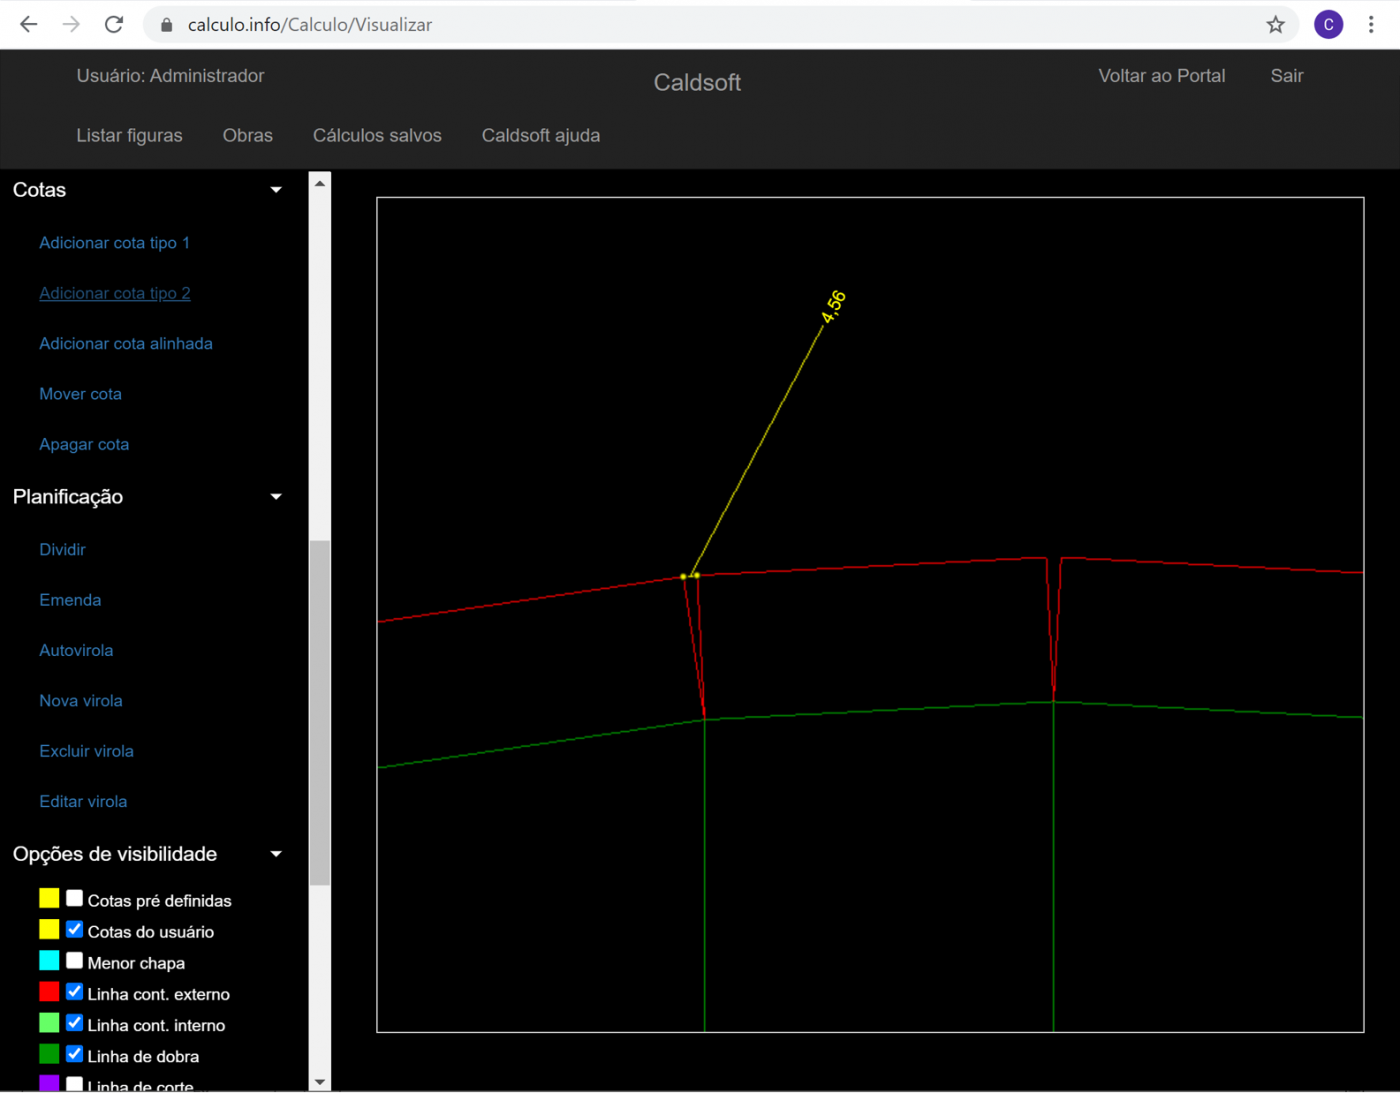Collapse Opções de visibilidade section
This screenshot has width=1400, height=1093.
(276, 854)
